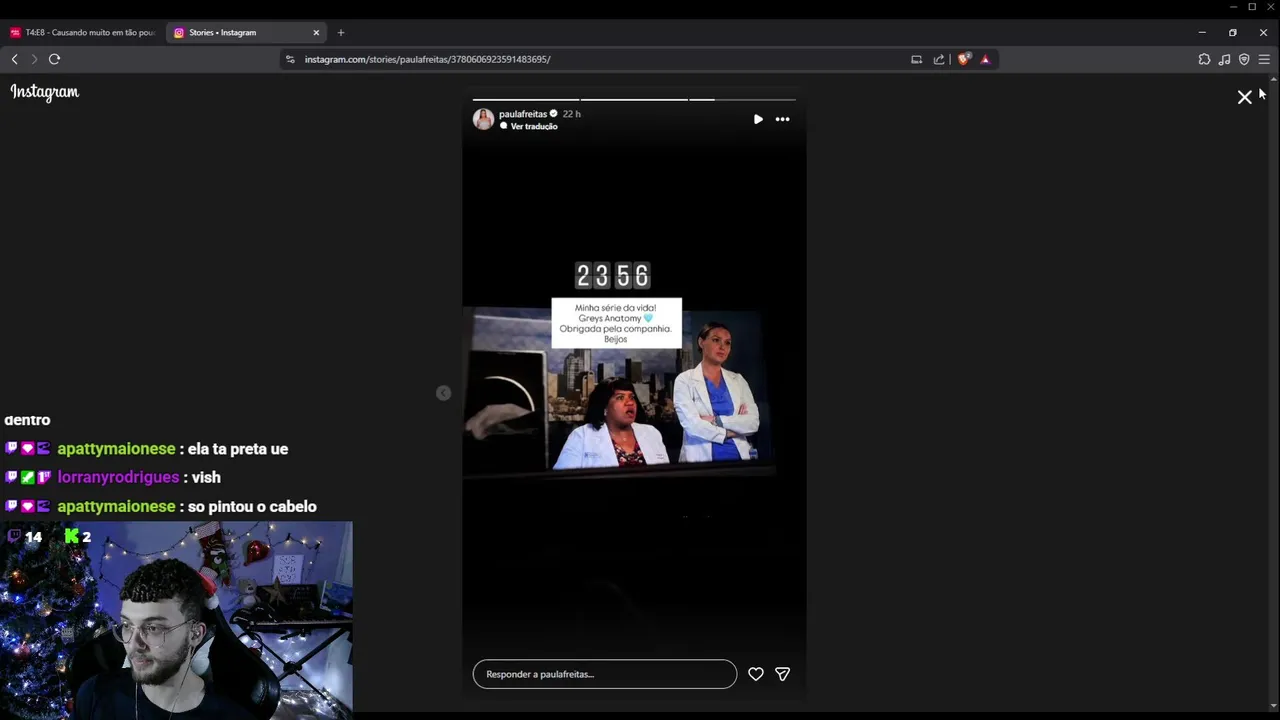
Task: Open the media control music note icon
Action: tap(1224, 59)
